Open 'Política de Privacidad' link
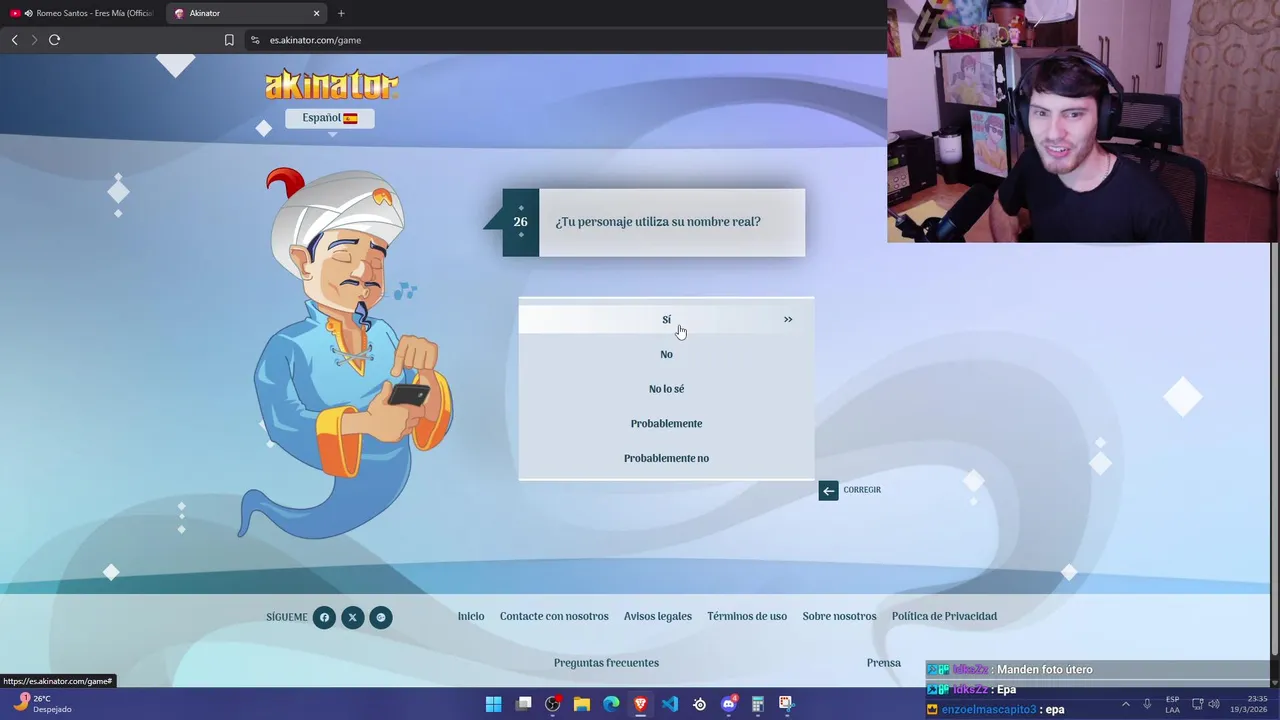Image resolution: width=1280 pixels, height=720 pixels. [x=944, y=616]
